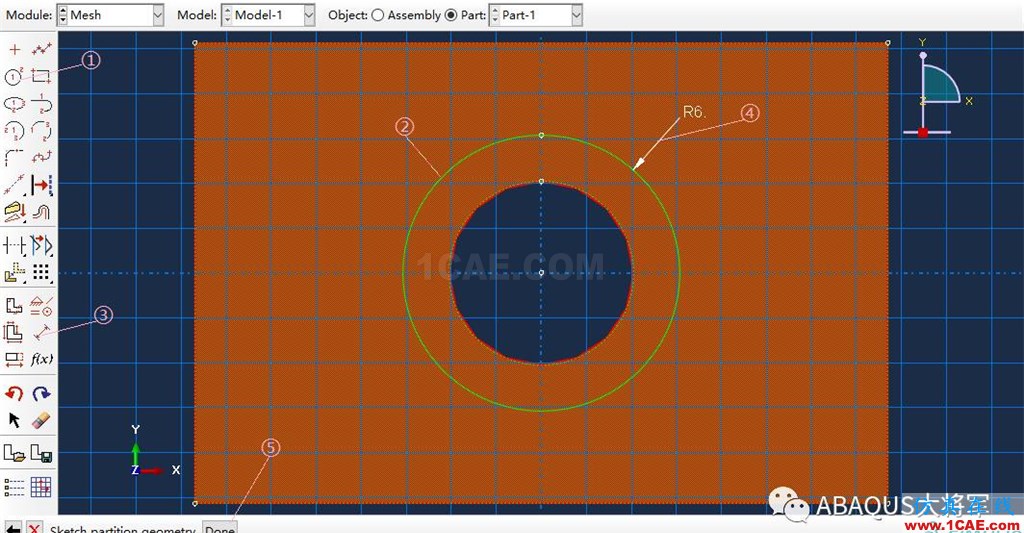Select the arrow Select Entities tool
The height and width of the screenshot is (533, 1024).
pyautogui.click(x=14, y=420)
